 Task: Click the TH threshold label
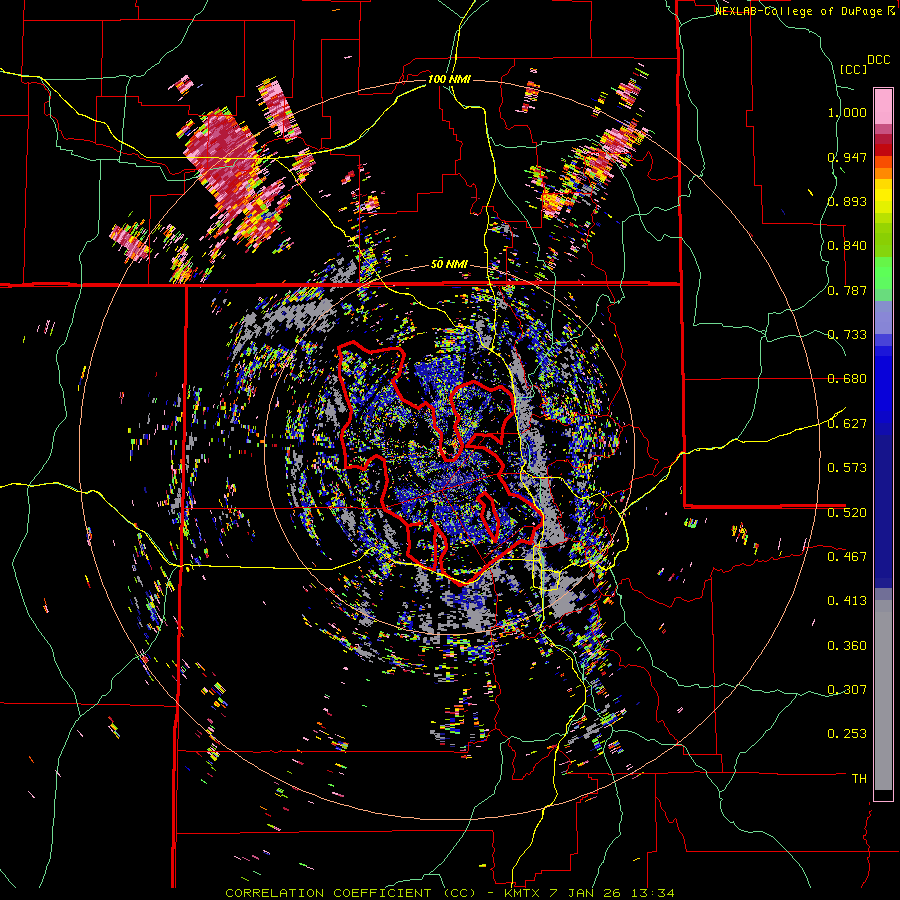point(859,779)
